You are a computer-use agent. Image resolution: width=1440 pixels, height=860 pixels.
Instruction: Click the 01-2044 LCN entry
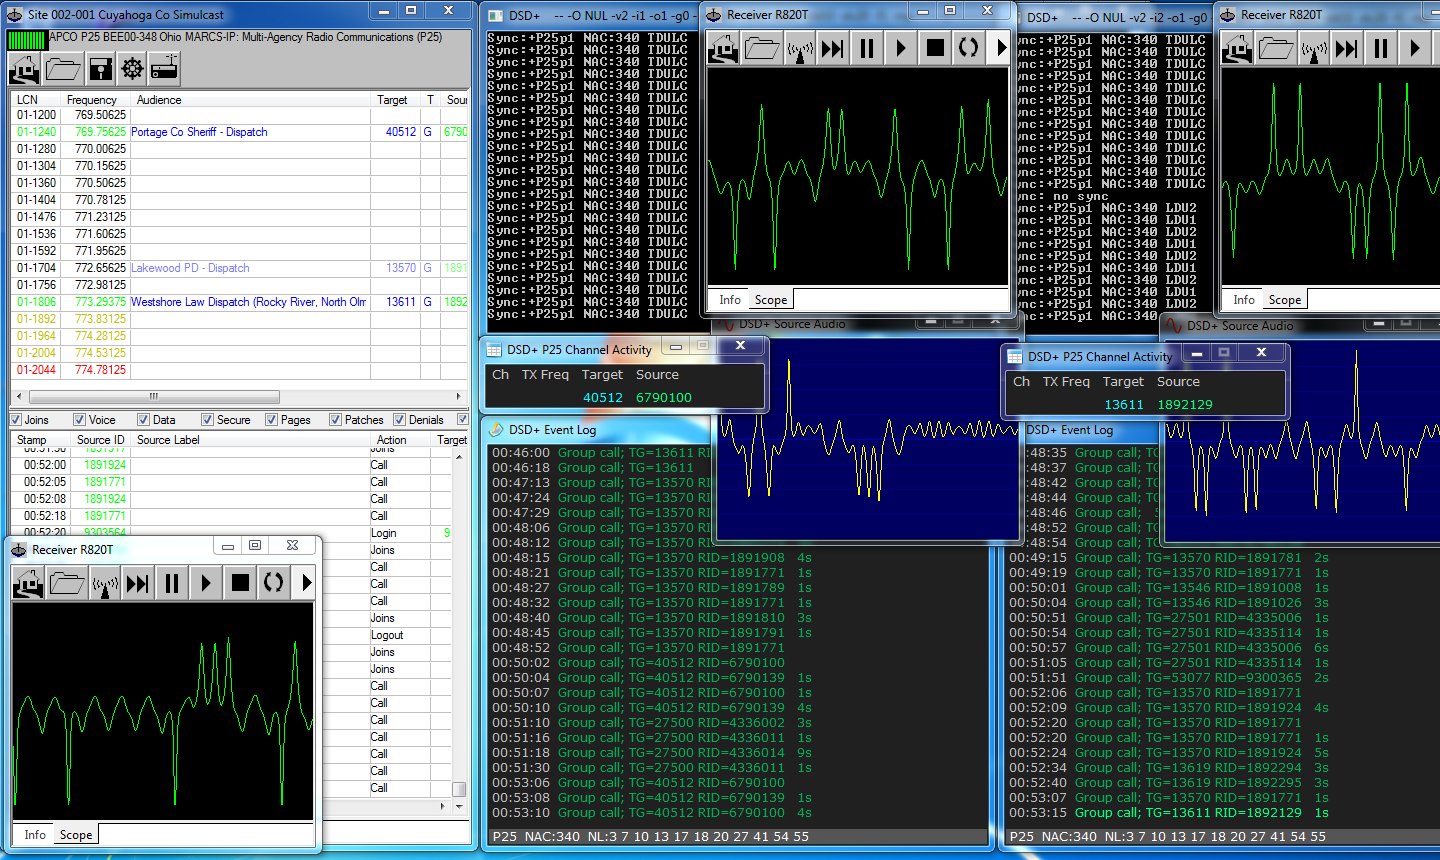coord(36,370)
